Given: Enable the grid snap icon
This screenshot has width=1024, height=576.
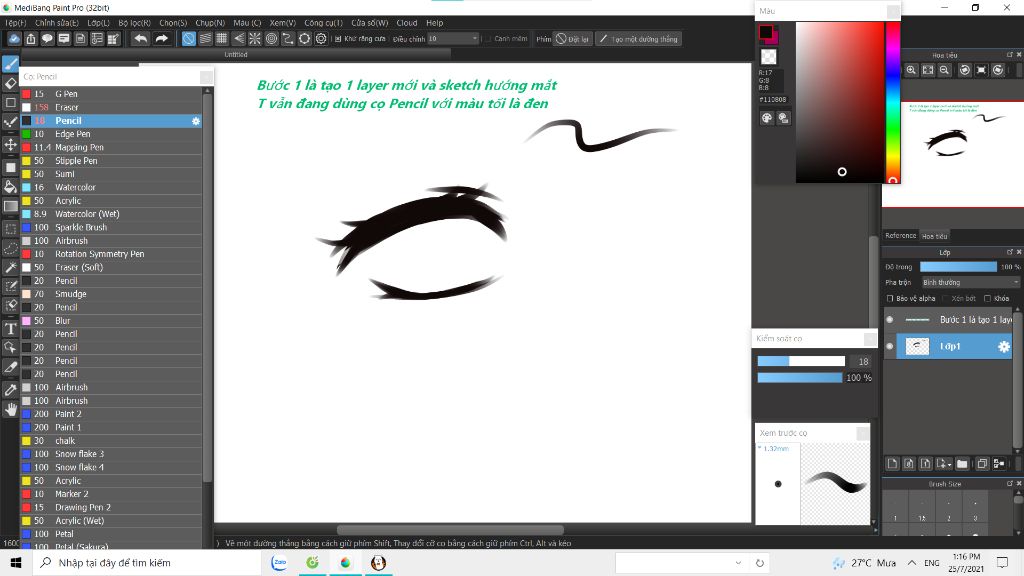Looking at the screenshot, I should 222,39.
